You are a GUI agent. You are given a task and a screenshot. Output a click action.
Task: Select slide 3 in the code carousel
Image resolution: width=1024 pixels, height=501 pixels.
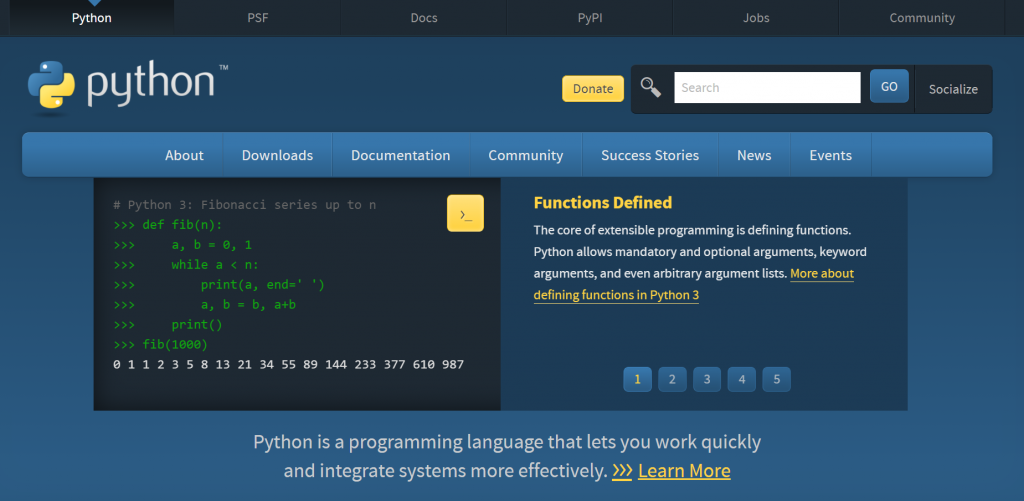click(x=707, y=380)
